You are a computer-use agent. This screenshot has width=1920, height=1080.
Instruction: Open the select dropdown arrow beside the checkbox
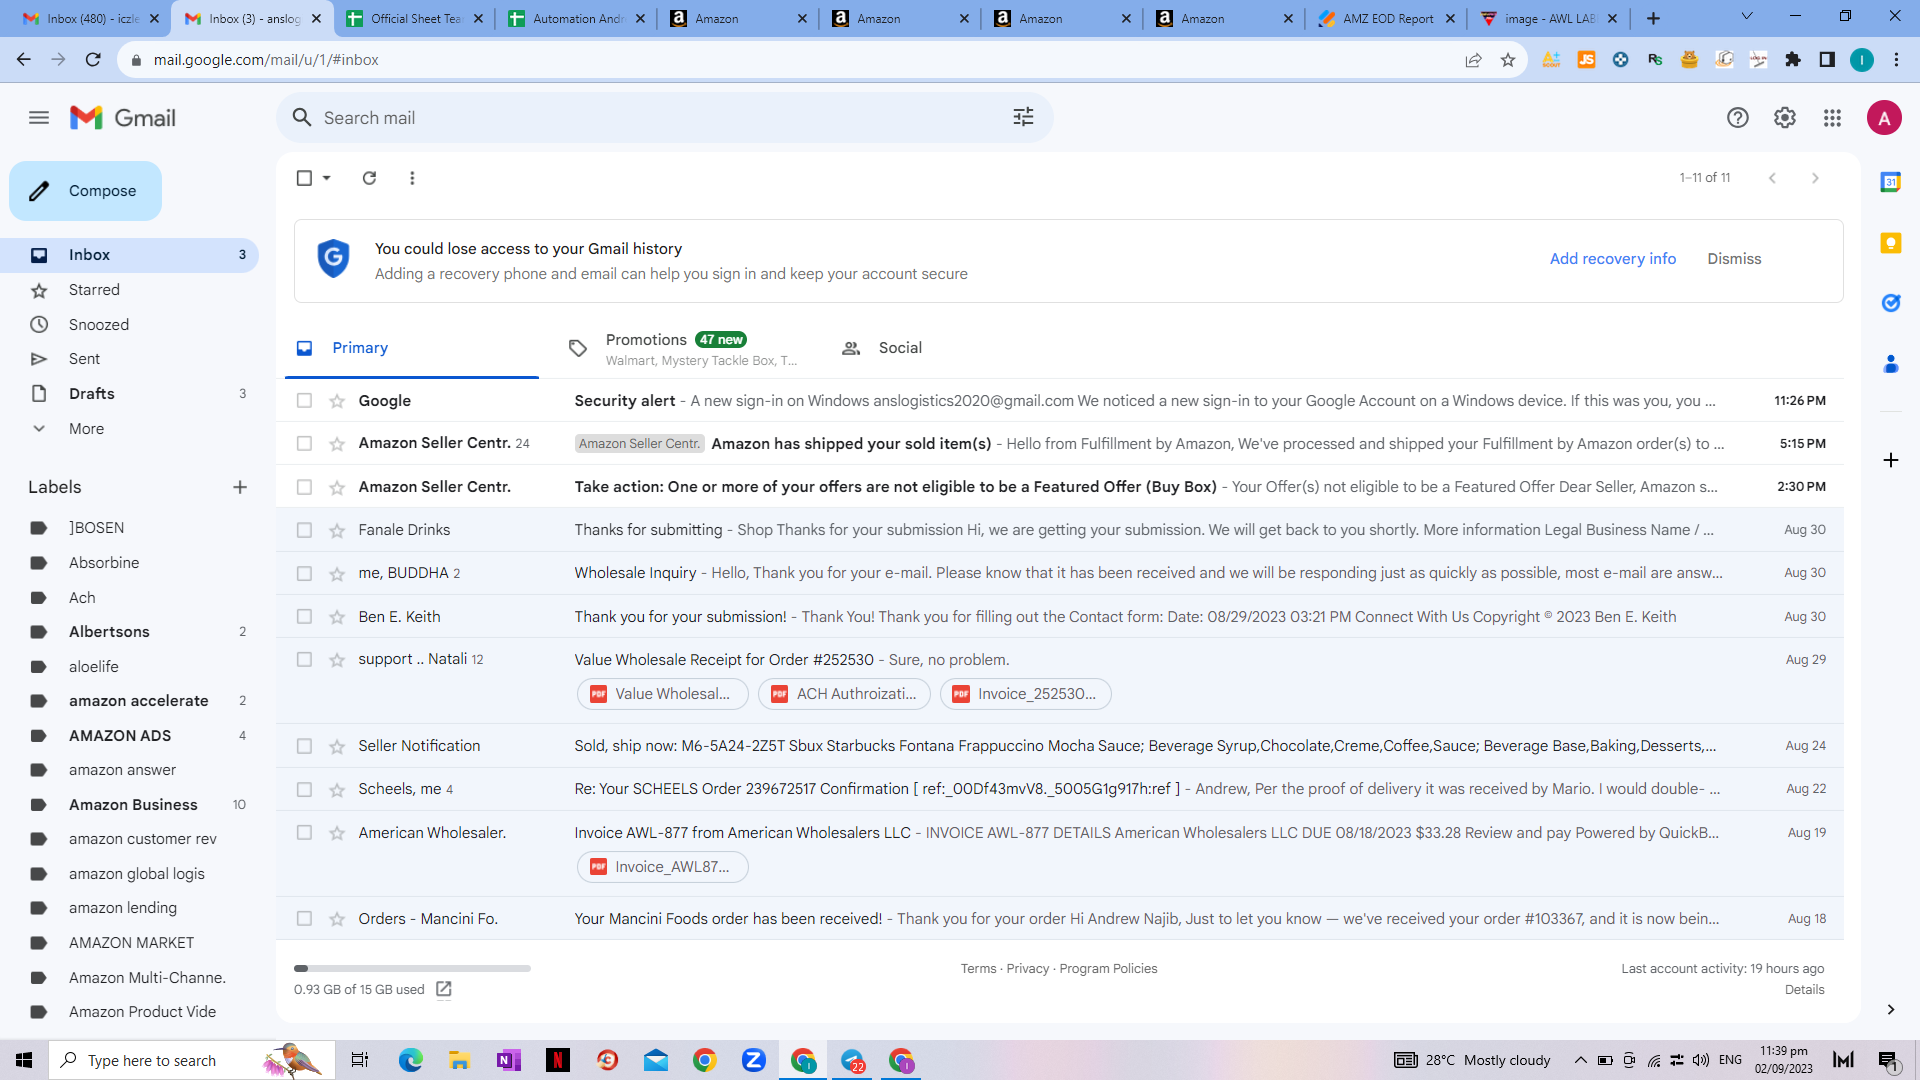coord(326,178)
